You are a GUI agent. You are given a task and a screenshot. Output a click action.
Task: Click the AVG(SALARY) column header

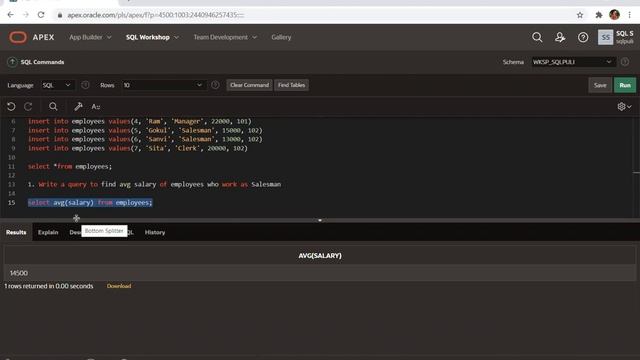pos(320,256)
